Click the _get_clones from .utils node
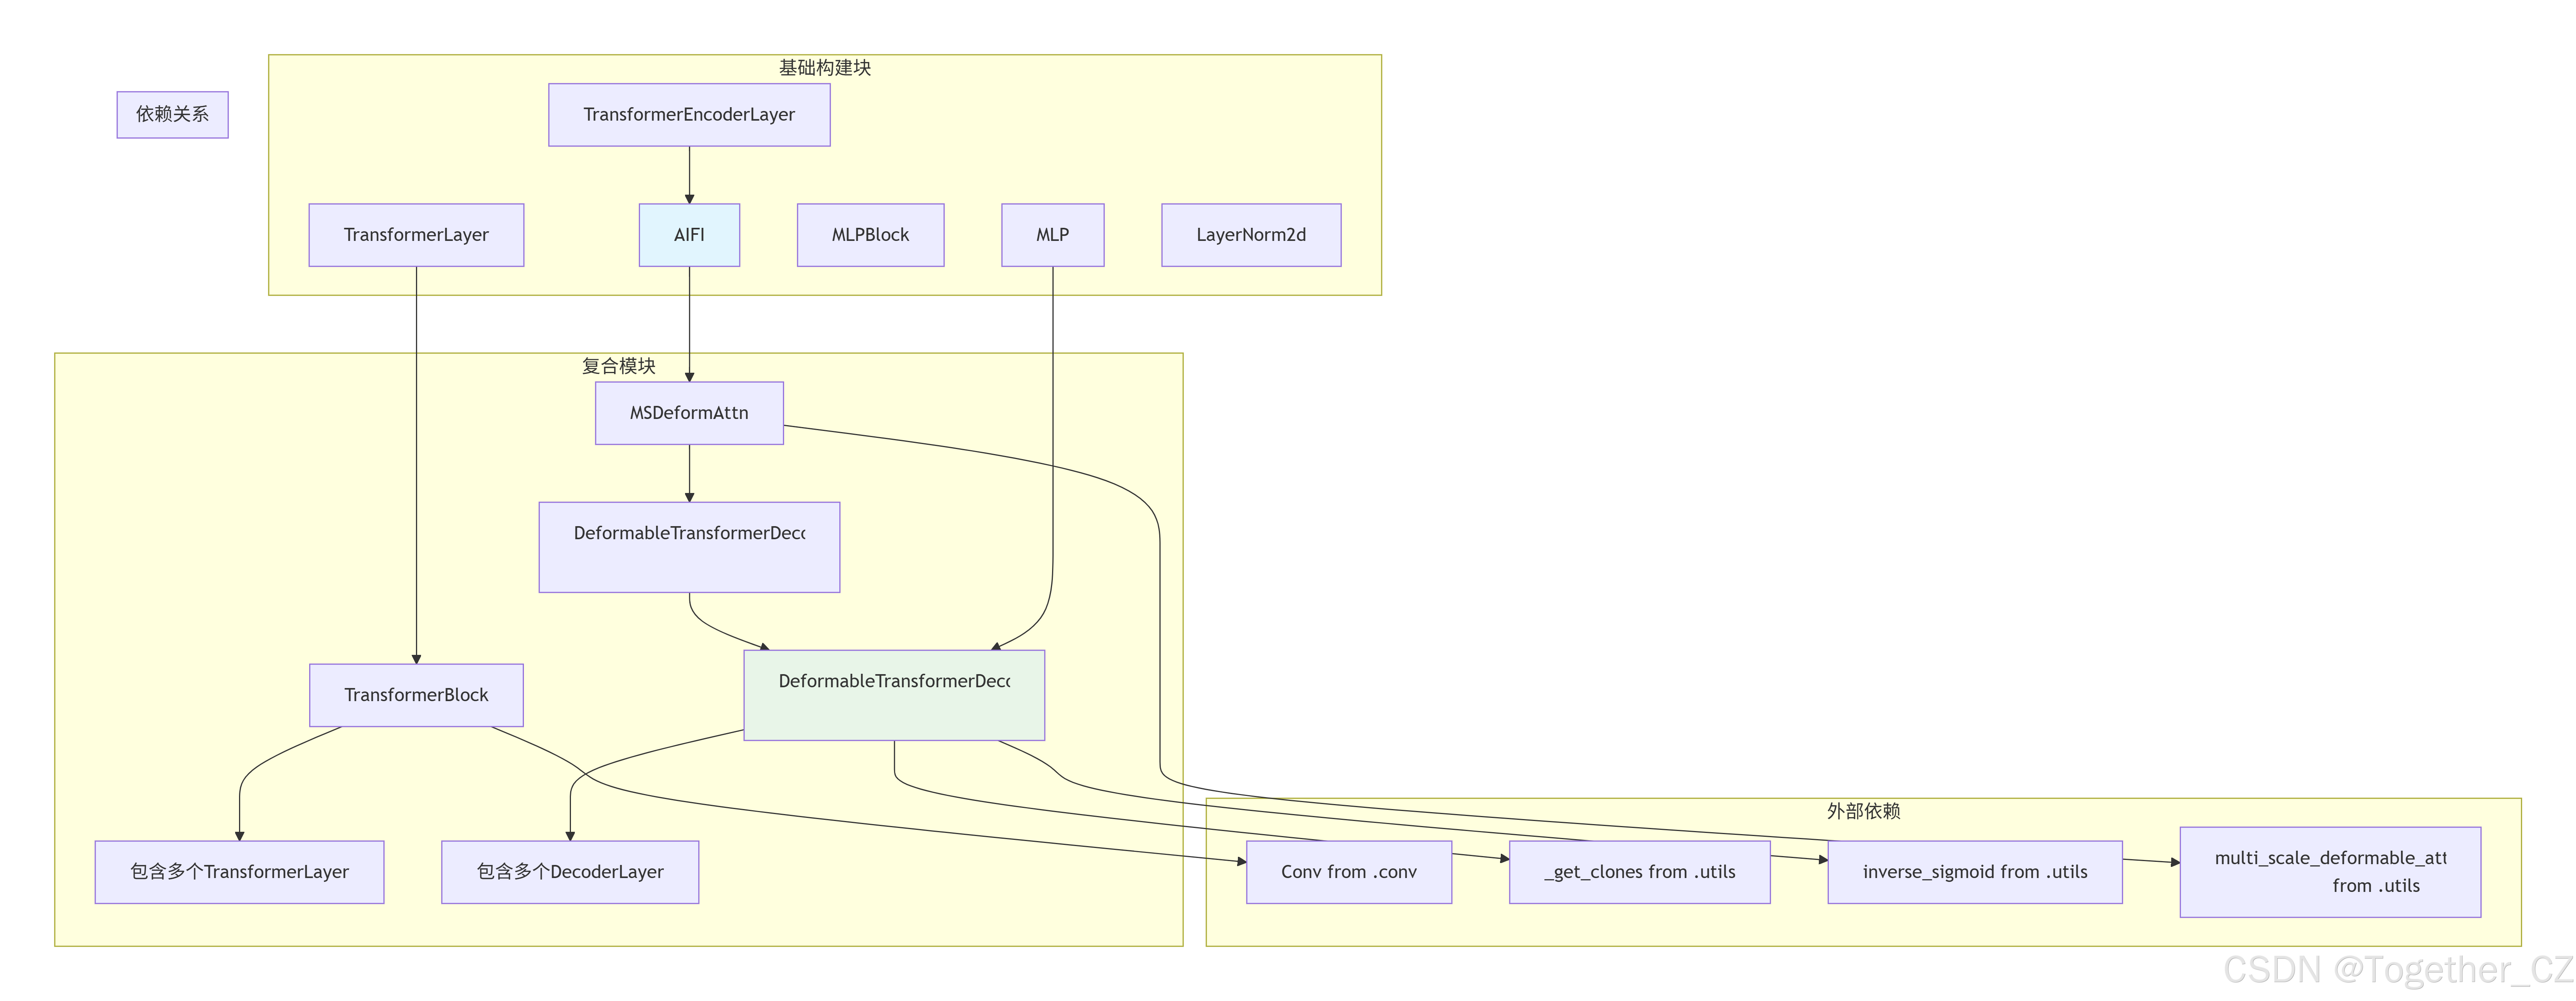 pyautogui.click(x=1639, y=872)
